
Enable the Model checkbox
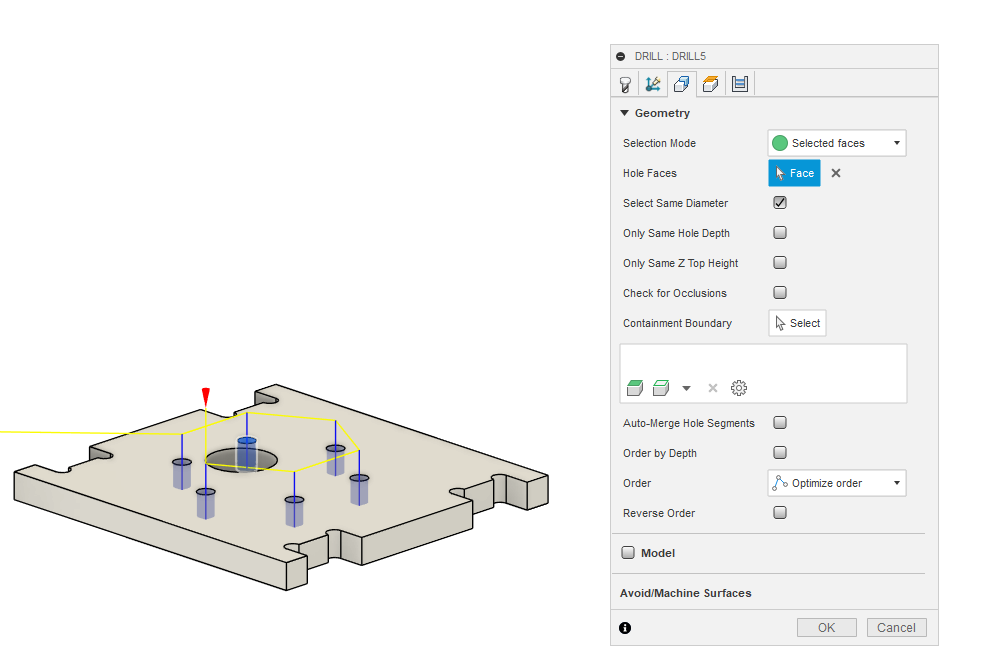(x=628, y=553)
